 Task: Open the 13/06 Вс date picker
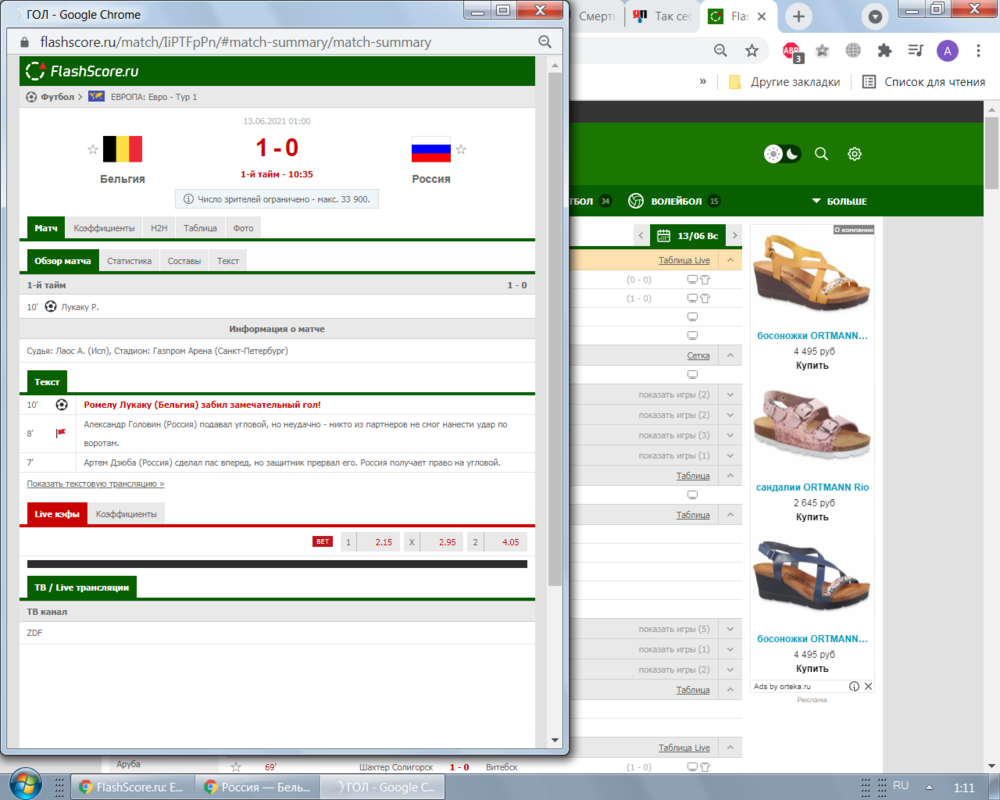click(x=688, y=235)
